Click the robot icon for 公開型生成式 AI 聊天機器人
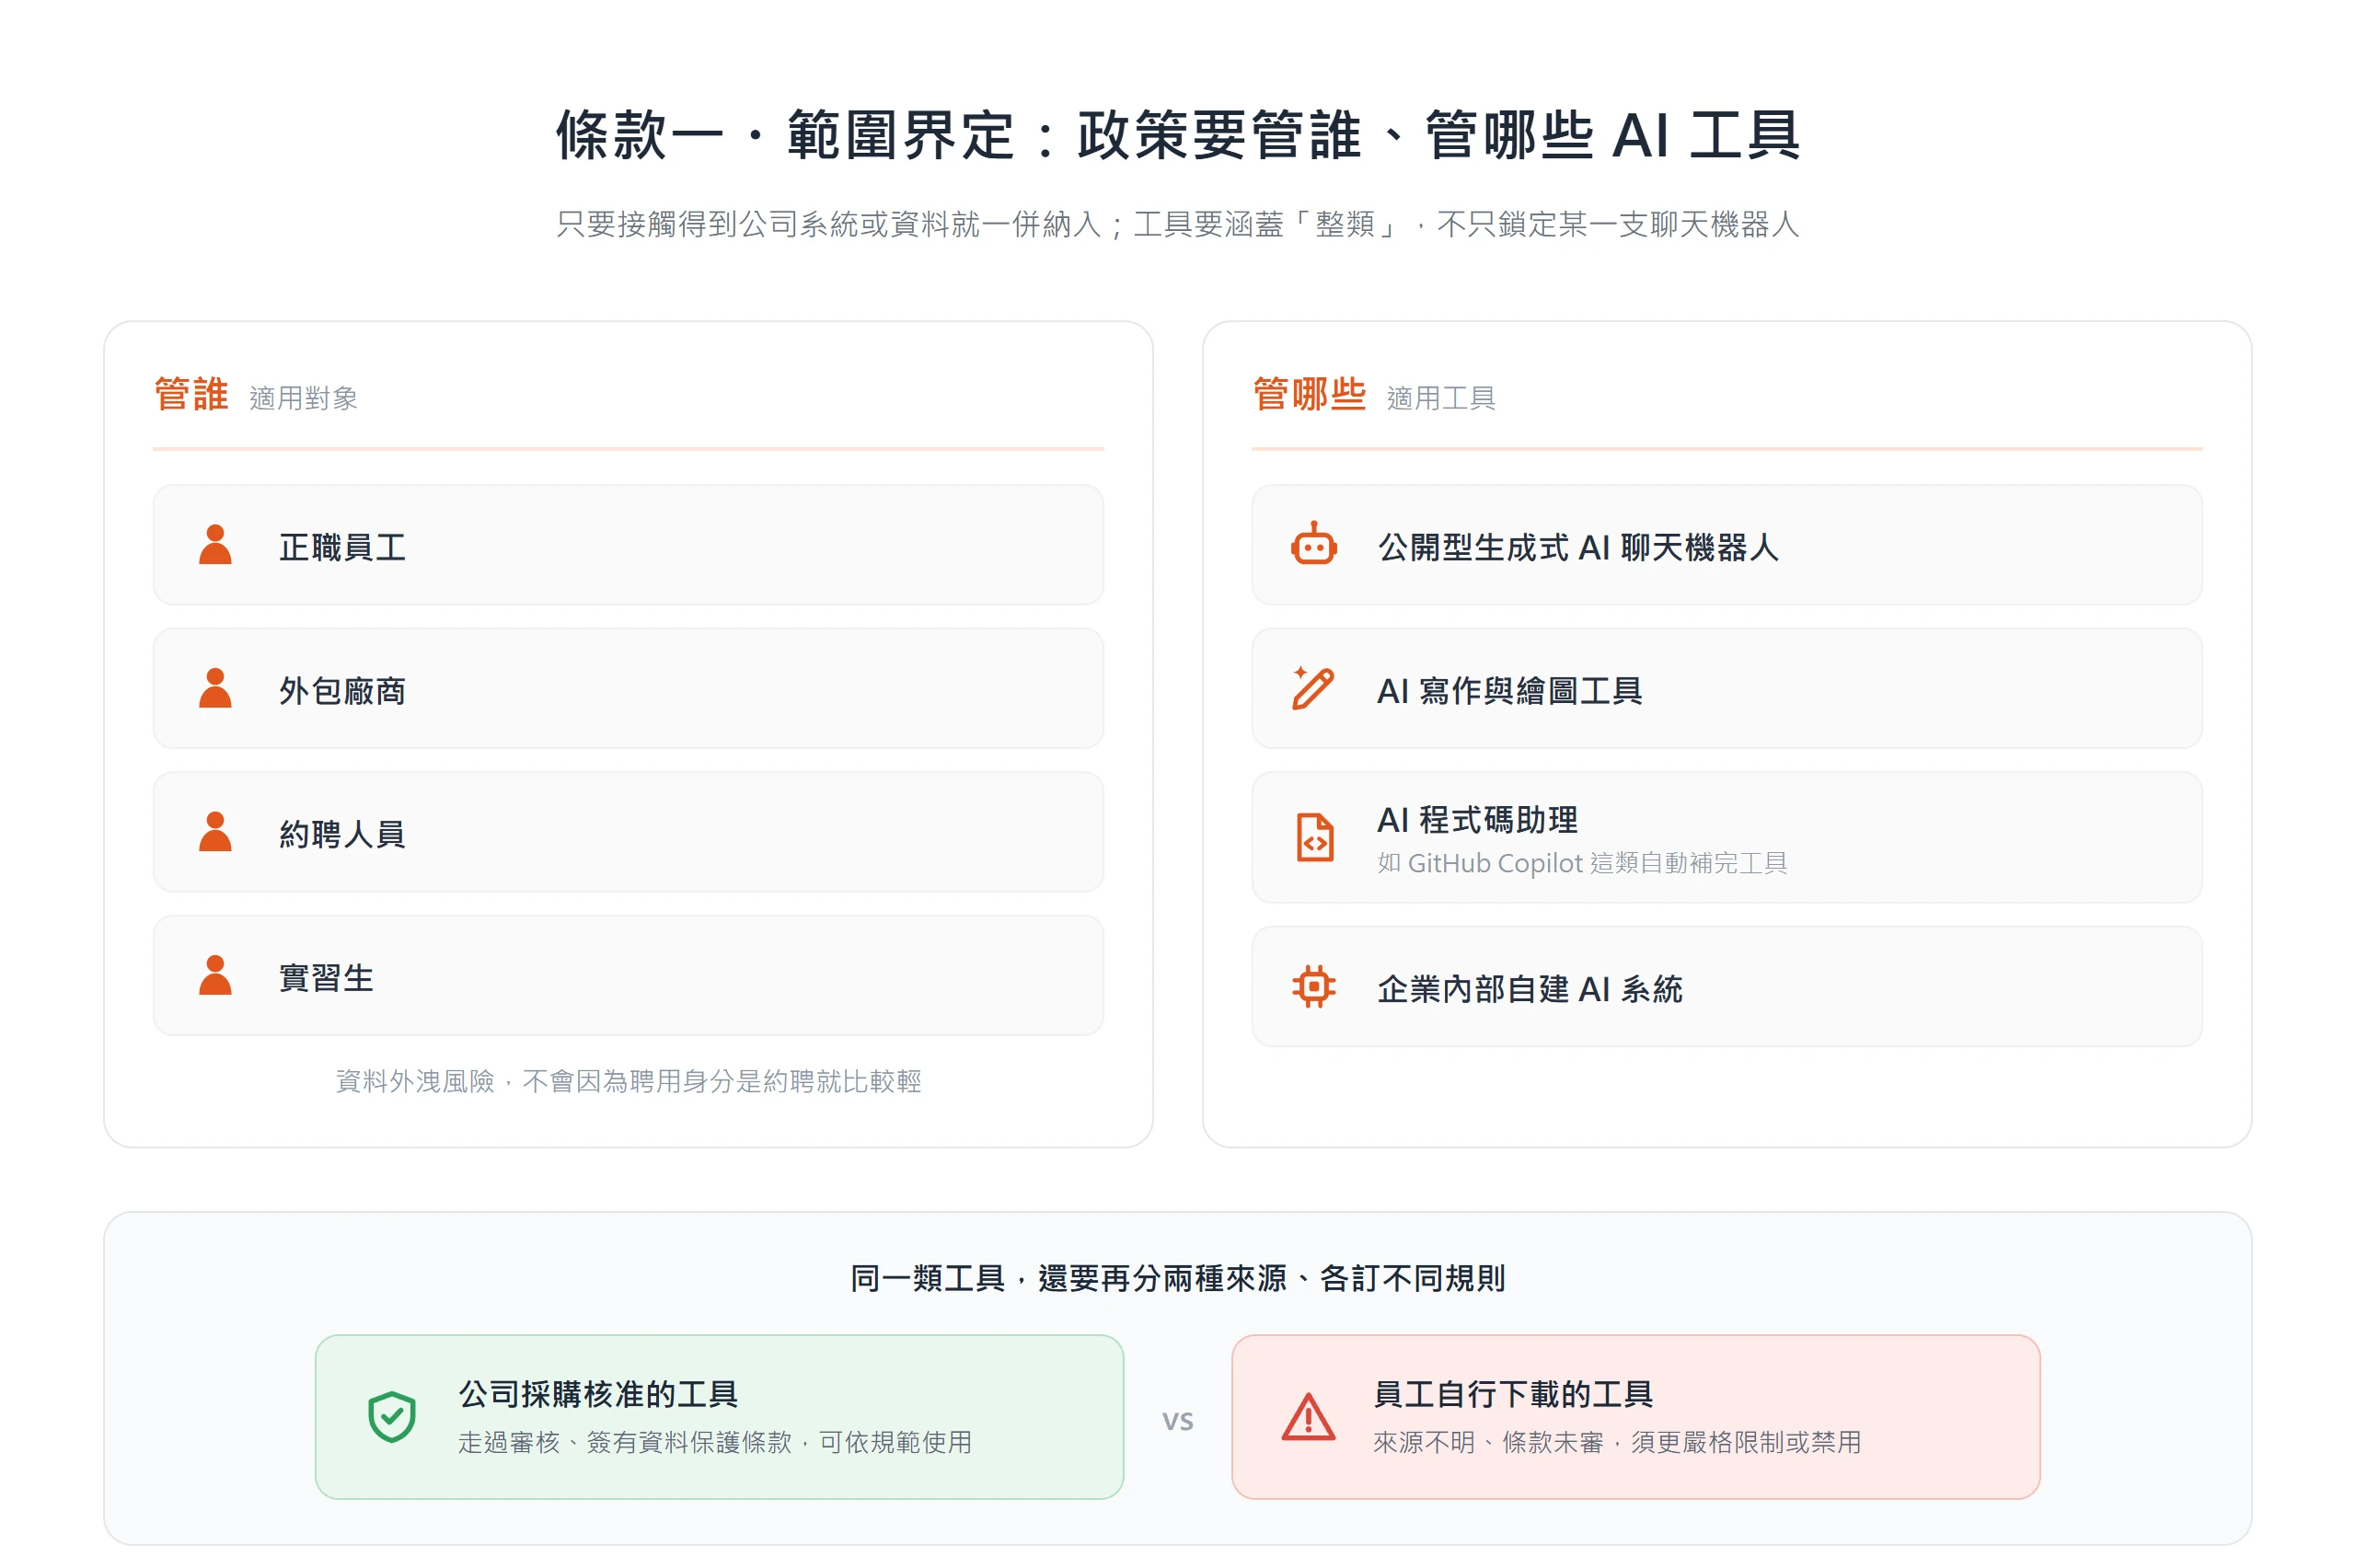The height and width of the screenshot is (1568, 2356). click(1314, 545)
